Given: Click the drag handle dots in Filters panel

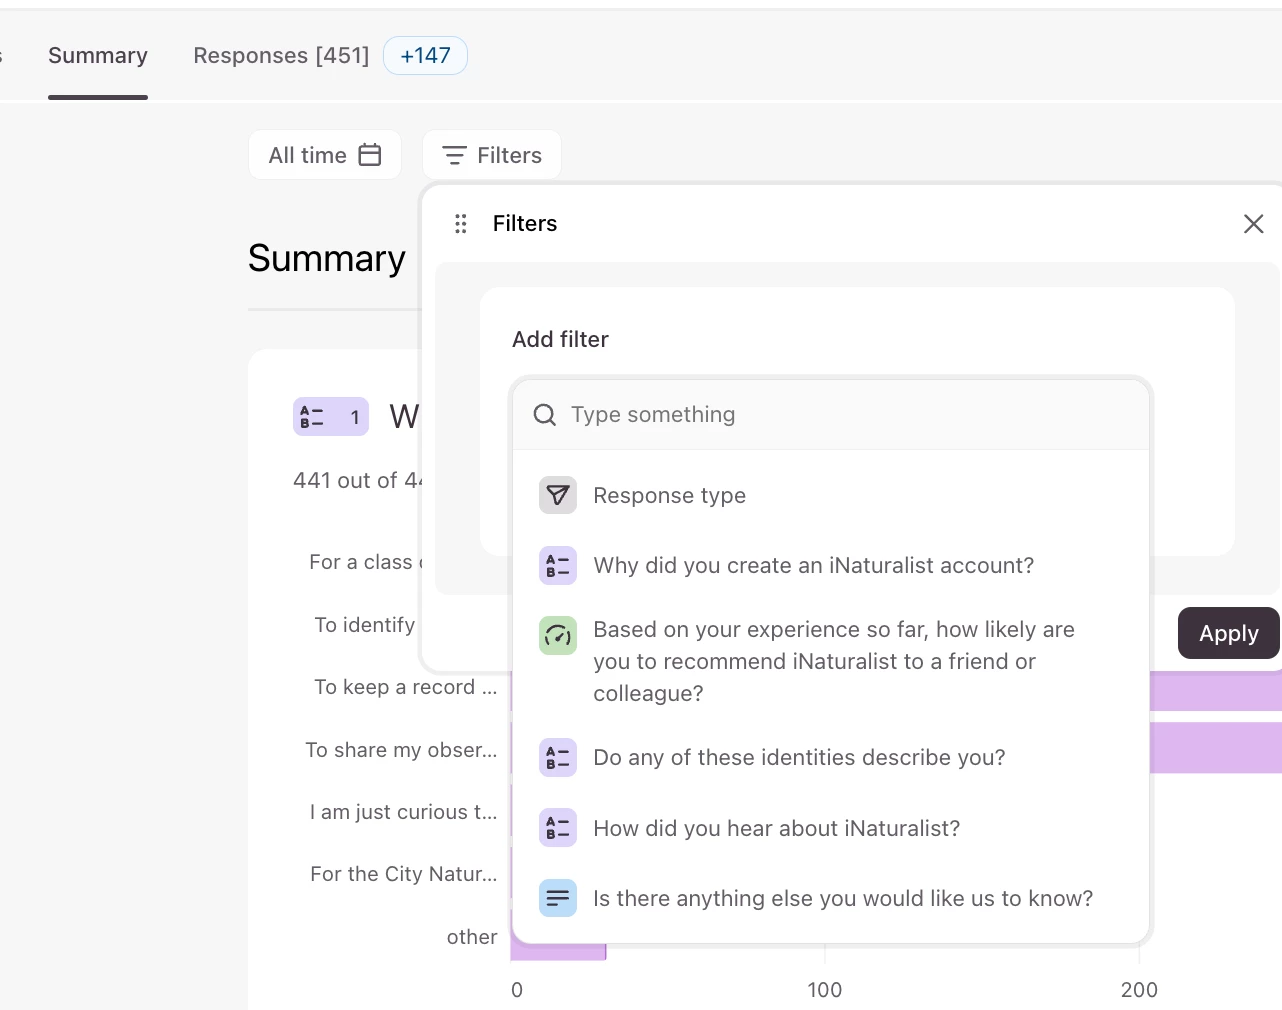Looking at the screenshot, I should click(461, 224).
